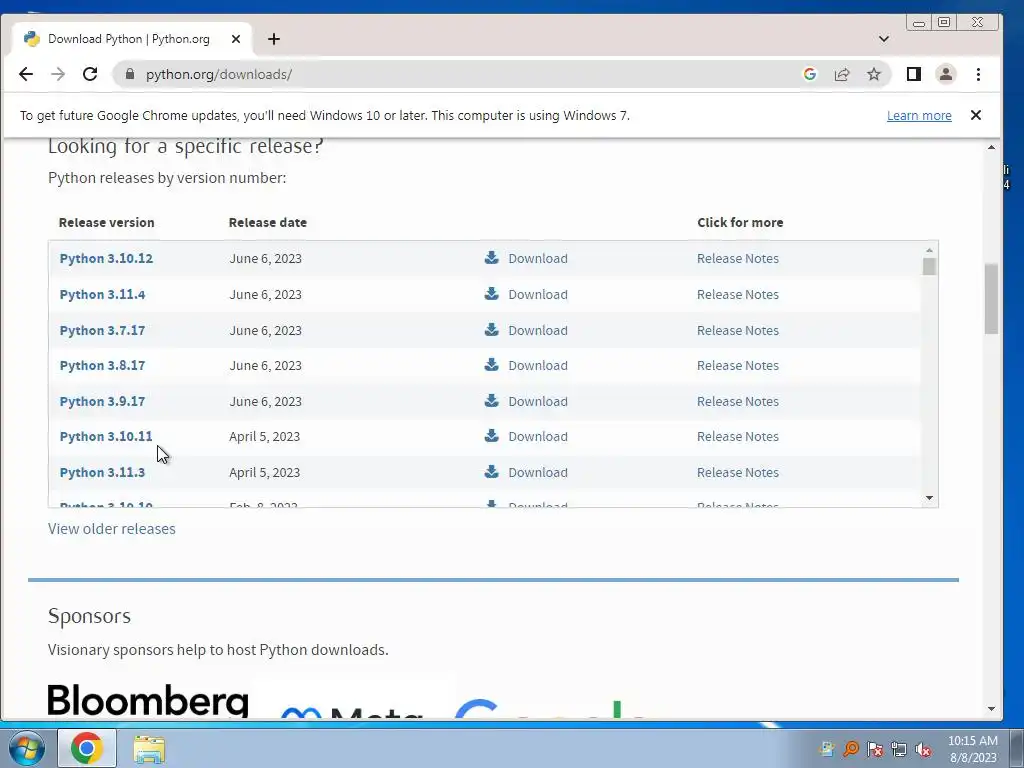Open Learn more link in update banner
1024x768 pixels.
(919, 116)
